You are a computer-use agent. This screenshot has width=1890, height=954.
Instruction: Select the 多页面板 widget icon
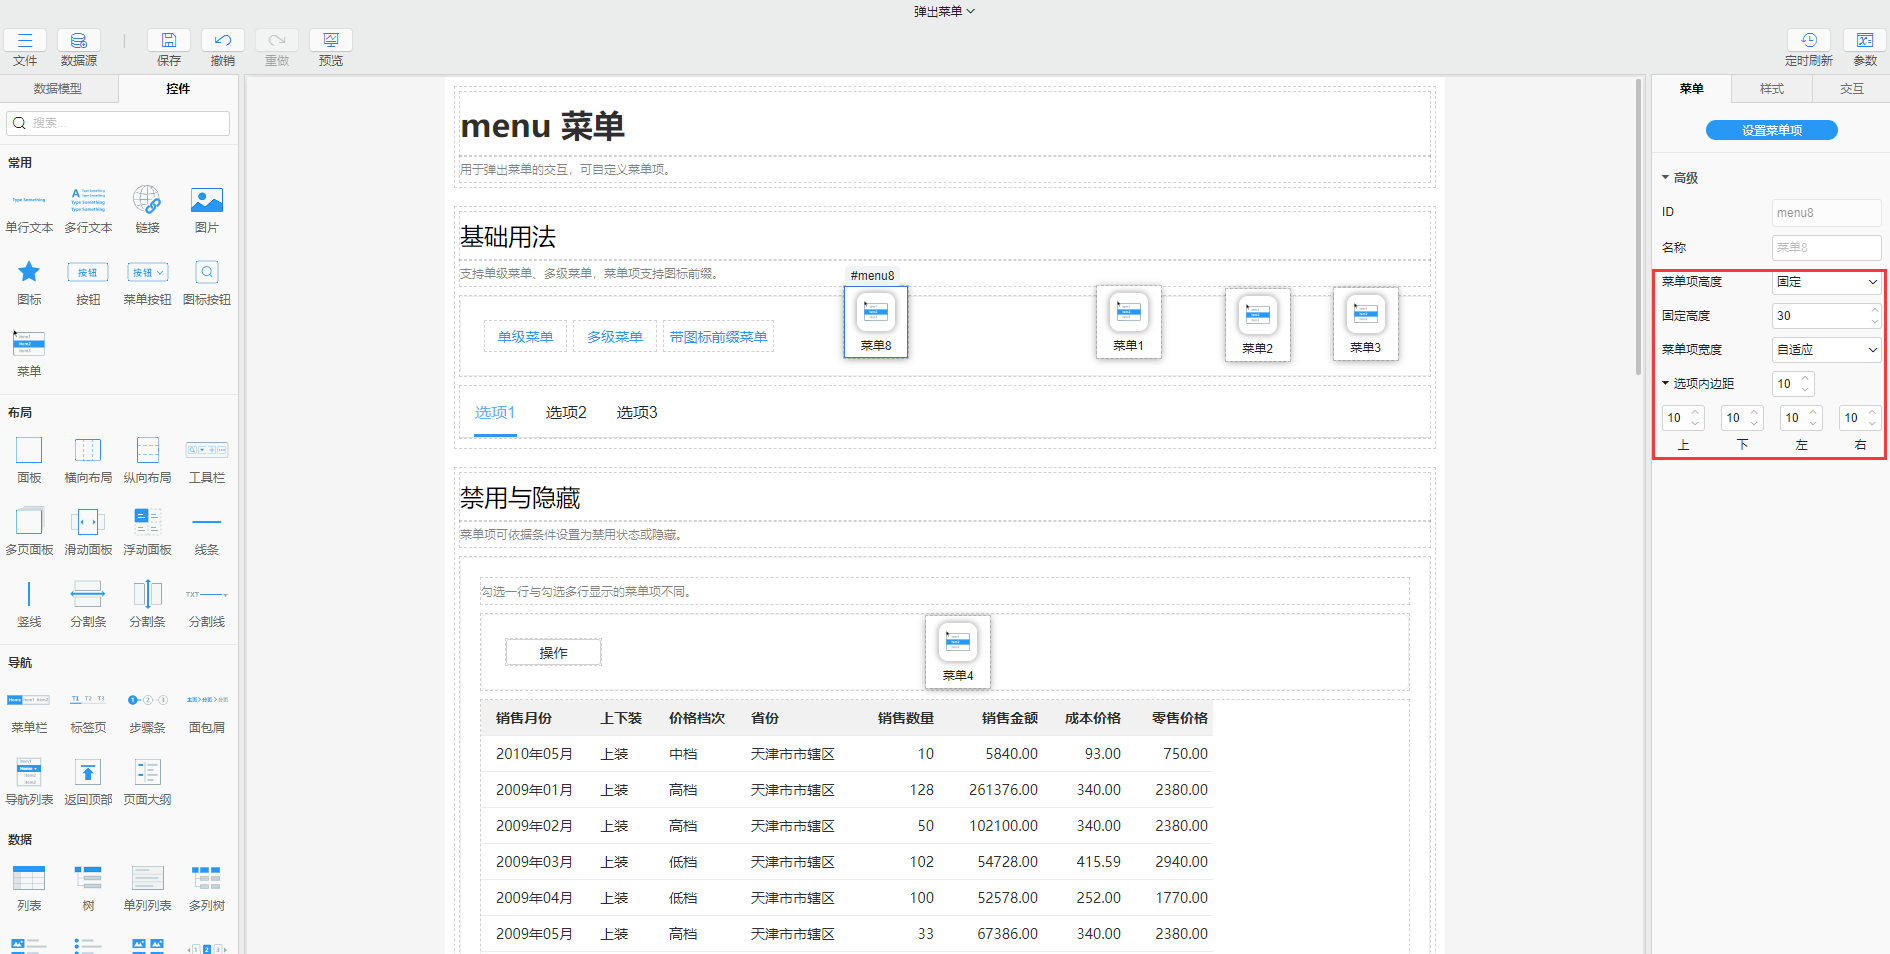tap(29, 522)
